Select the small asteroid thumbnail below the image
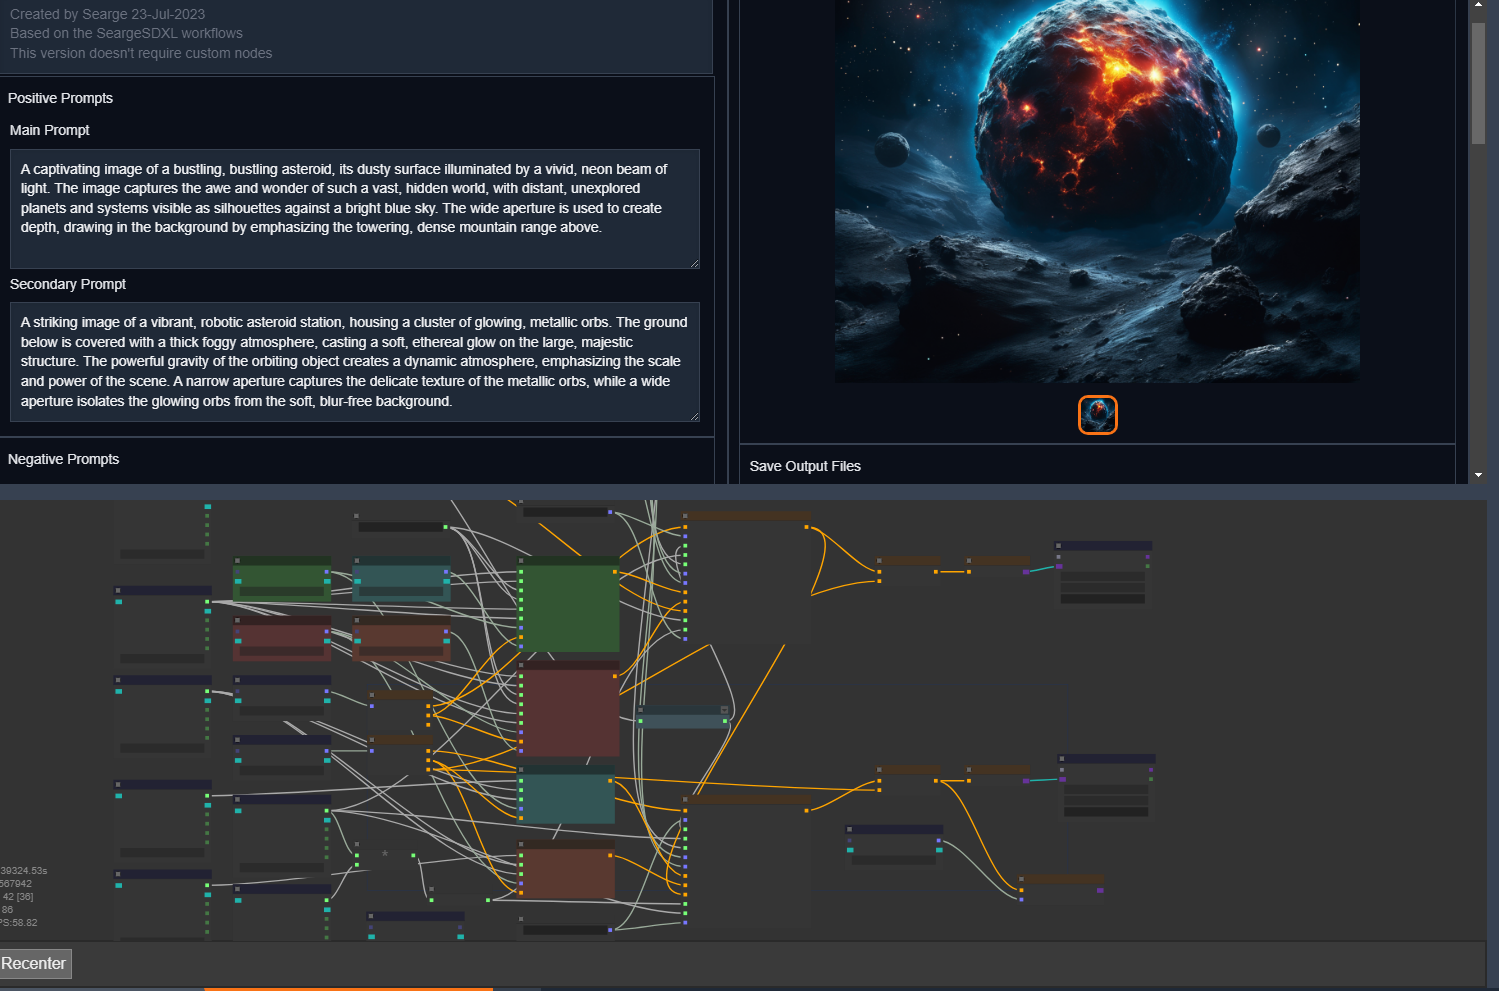Viewport: 1499px width, 991px height. pos(1097,415)
